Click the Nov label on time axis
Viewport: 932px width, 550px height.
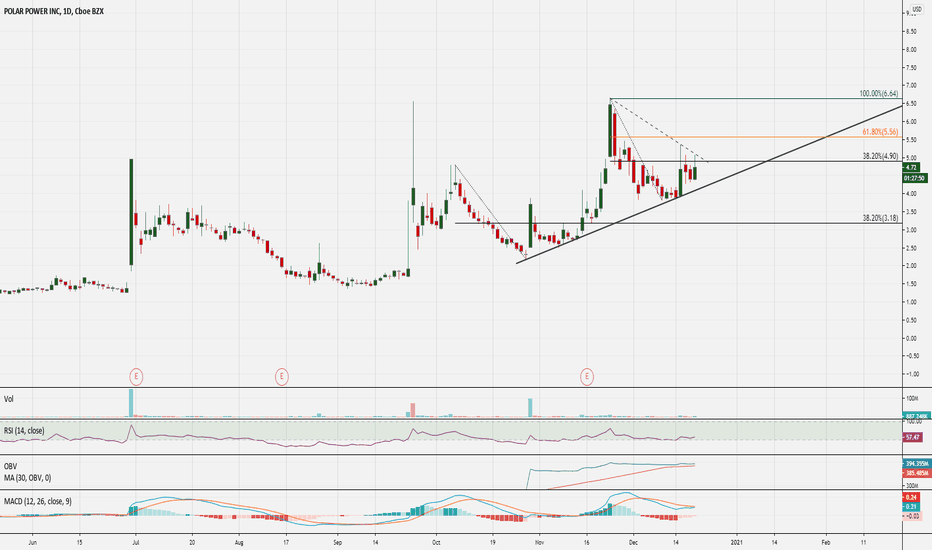coord(539,542)
